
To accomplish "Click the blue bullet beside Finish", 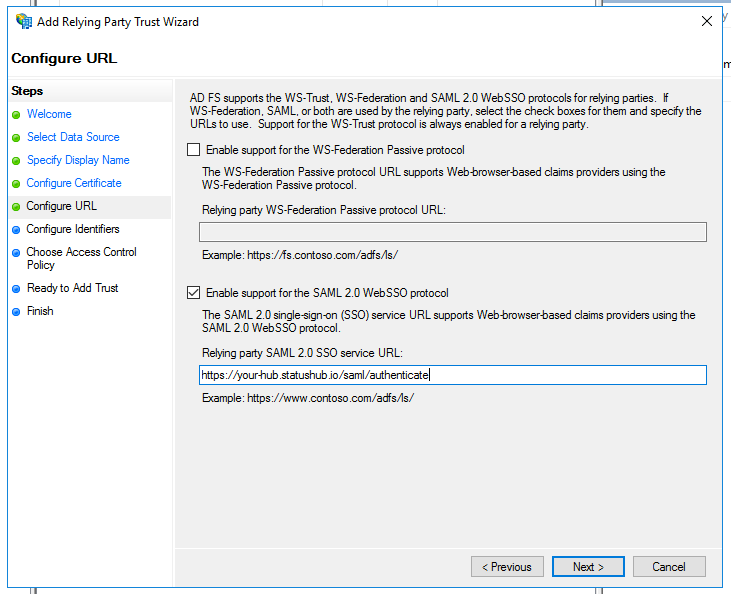I will pos(16,312).
